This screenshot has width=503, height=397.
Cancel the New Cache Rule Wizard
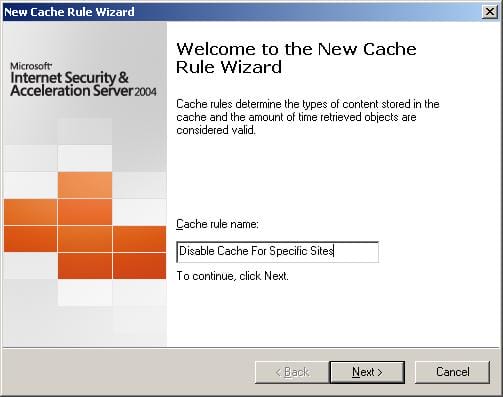(x=452, y=372)
